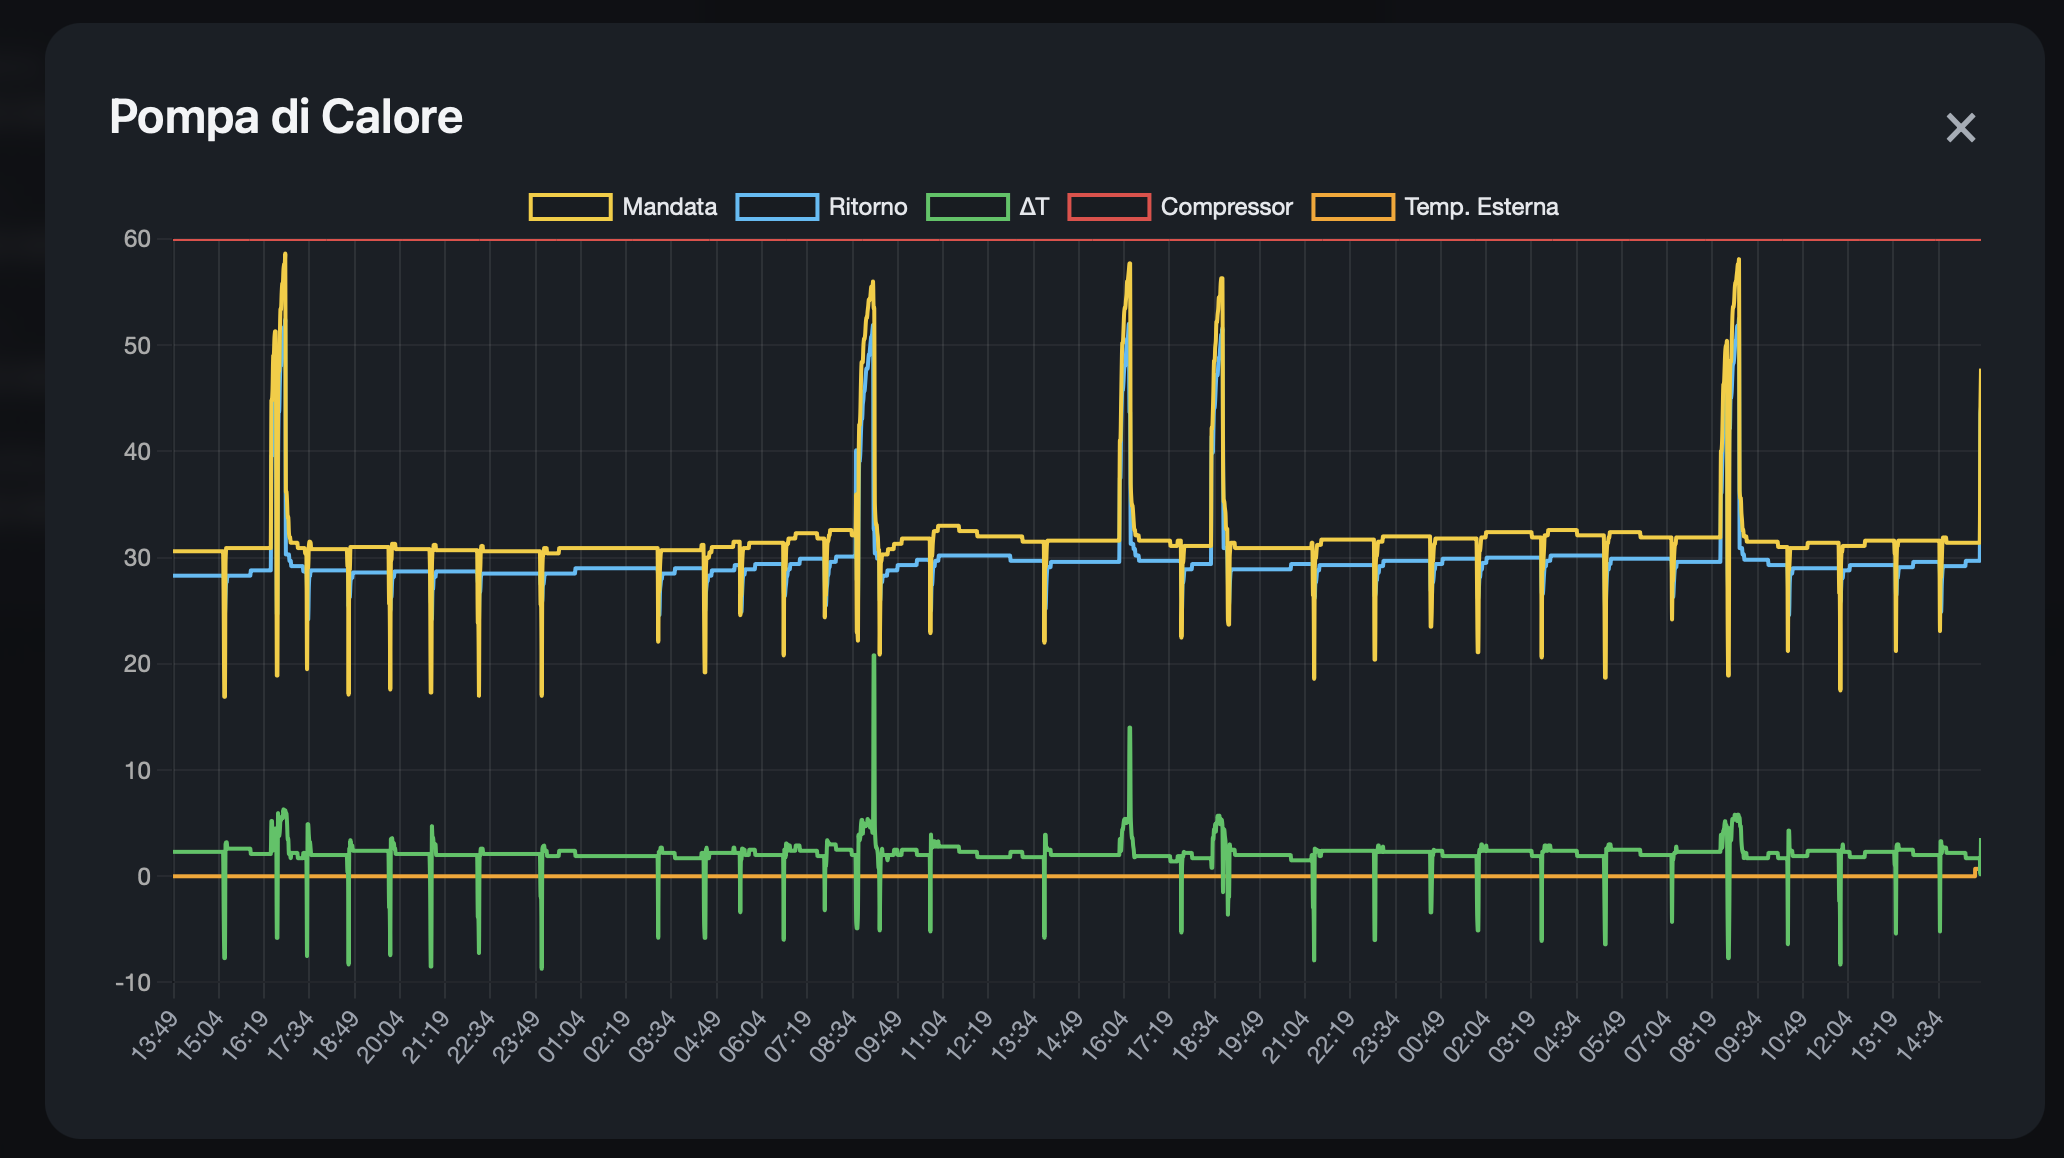Toggle the ΔT series label
Screen dimensions: 2064x1158
pyautogui.click(x=1034, y=207)
